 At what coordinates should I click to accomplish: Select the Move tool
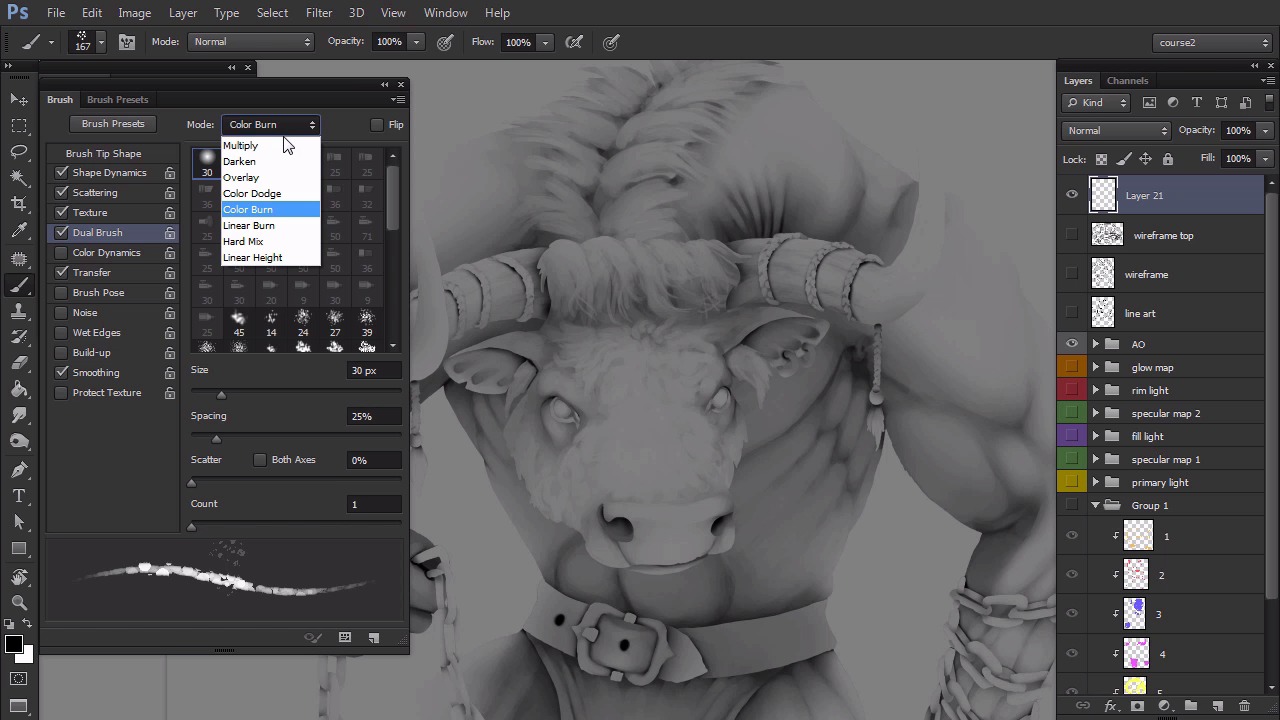click(x=19, y=99)
